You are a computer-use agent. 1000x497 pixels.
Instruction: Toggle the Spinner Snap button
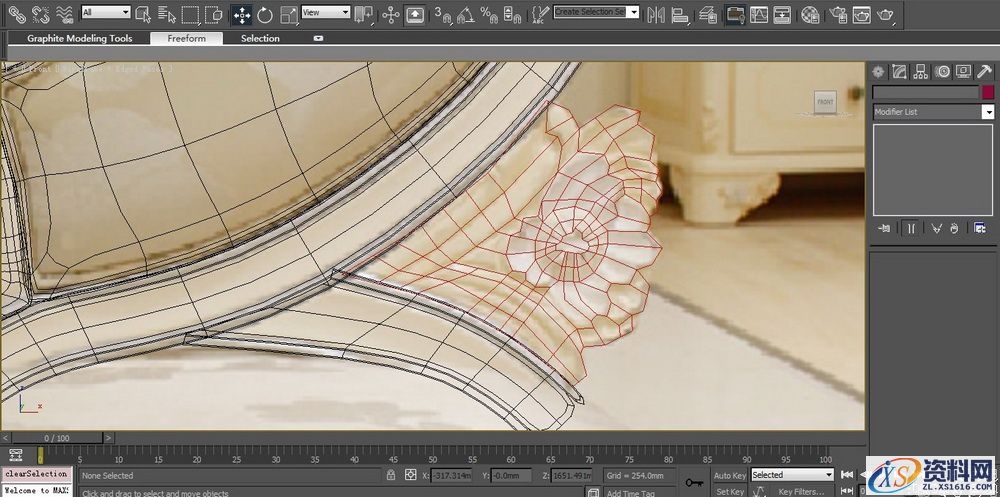click(x=511, y=14)
